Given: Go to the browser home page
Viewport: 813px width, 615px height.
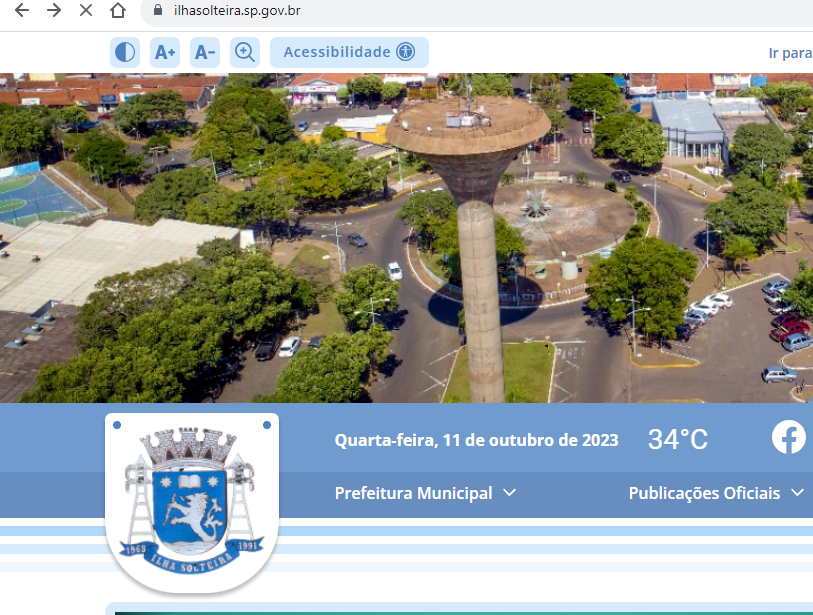Looking at the screenshot, I should click(x=118, y=11).
